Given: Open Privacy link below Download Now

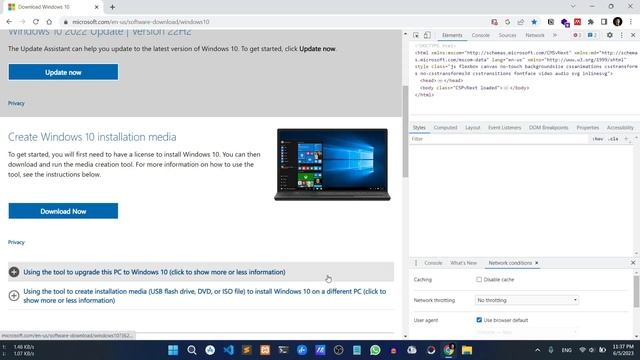Looking at the screenshot, I should [16, 242].
